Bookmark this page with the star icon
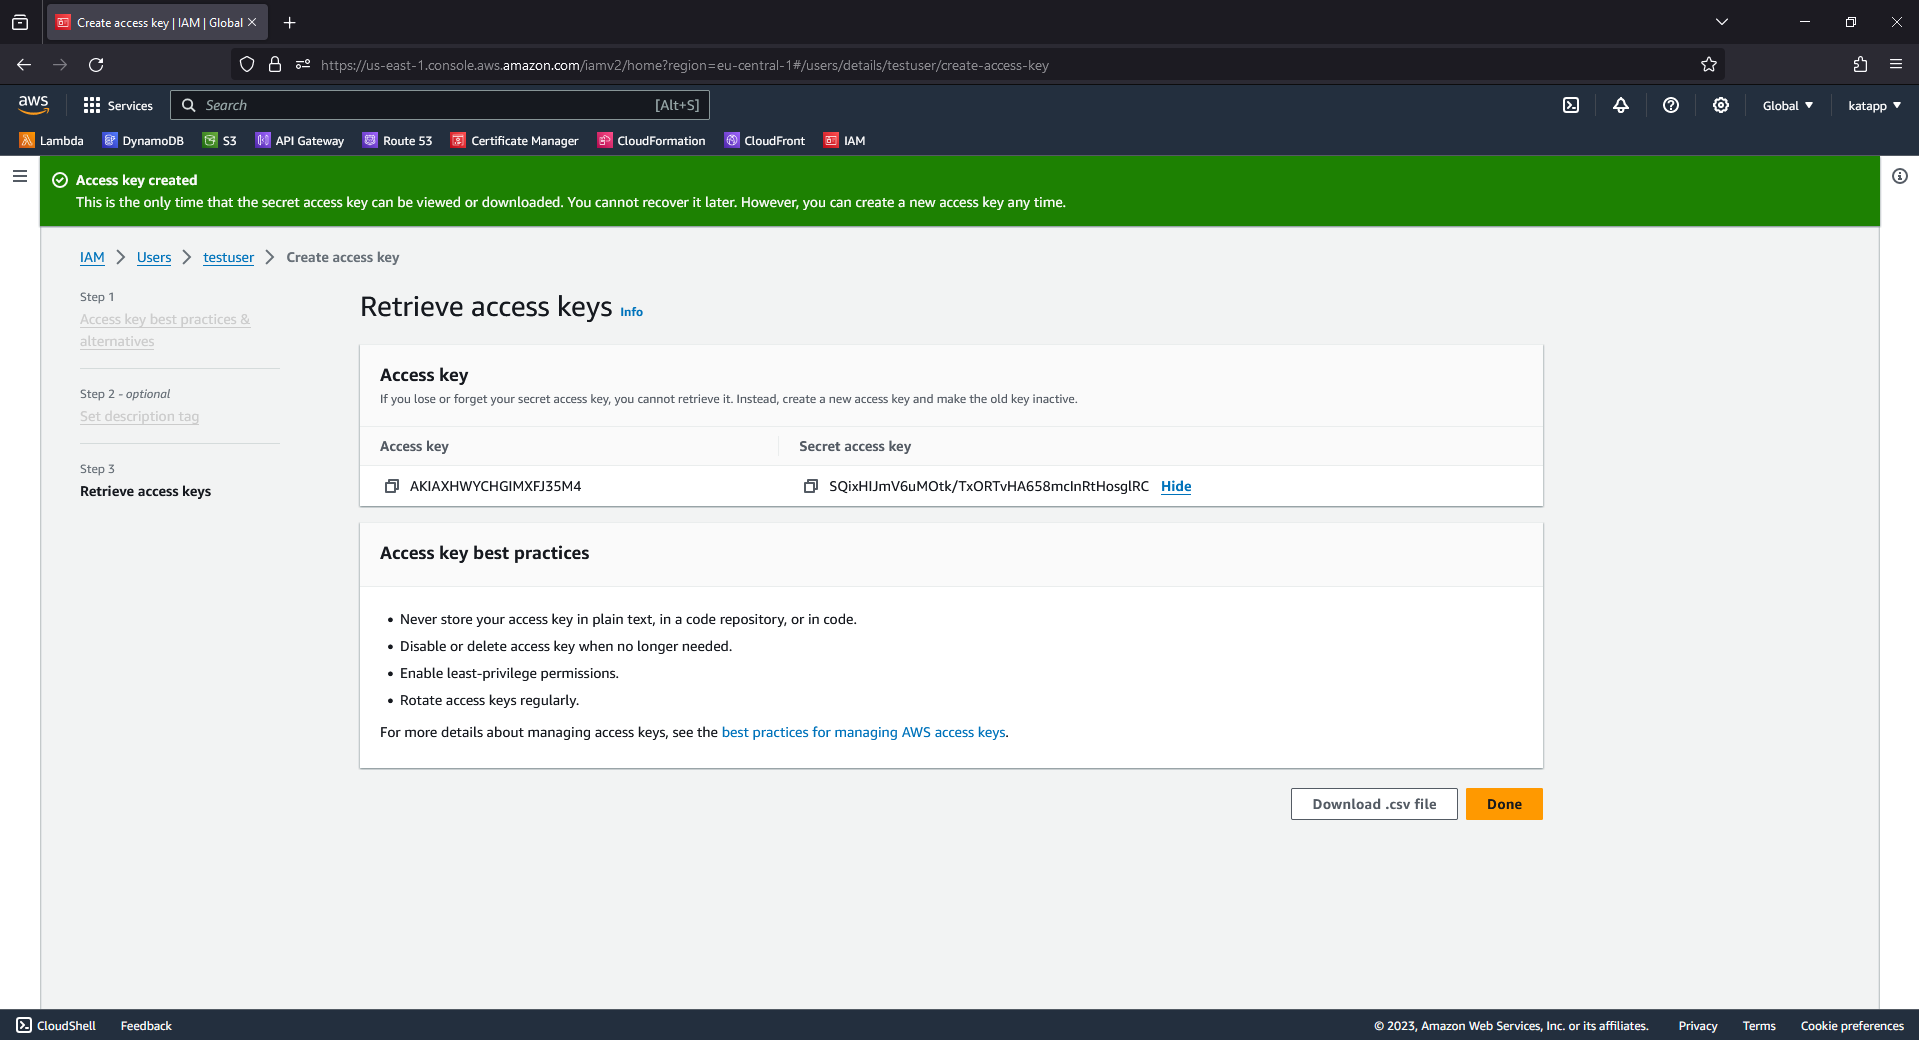The width and height of the screenshot is (1919, 1040). [x=1709, y=65]
